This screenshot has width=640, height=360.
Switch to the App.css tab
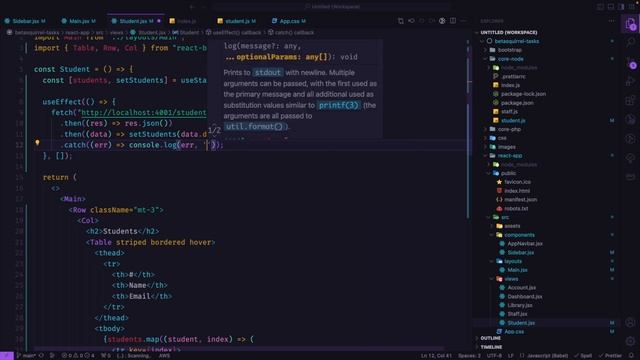point(289,21)
